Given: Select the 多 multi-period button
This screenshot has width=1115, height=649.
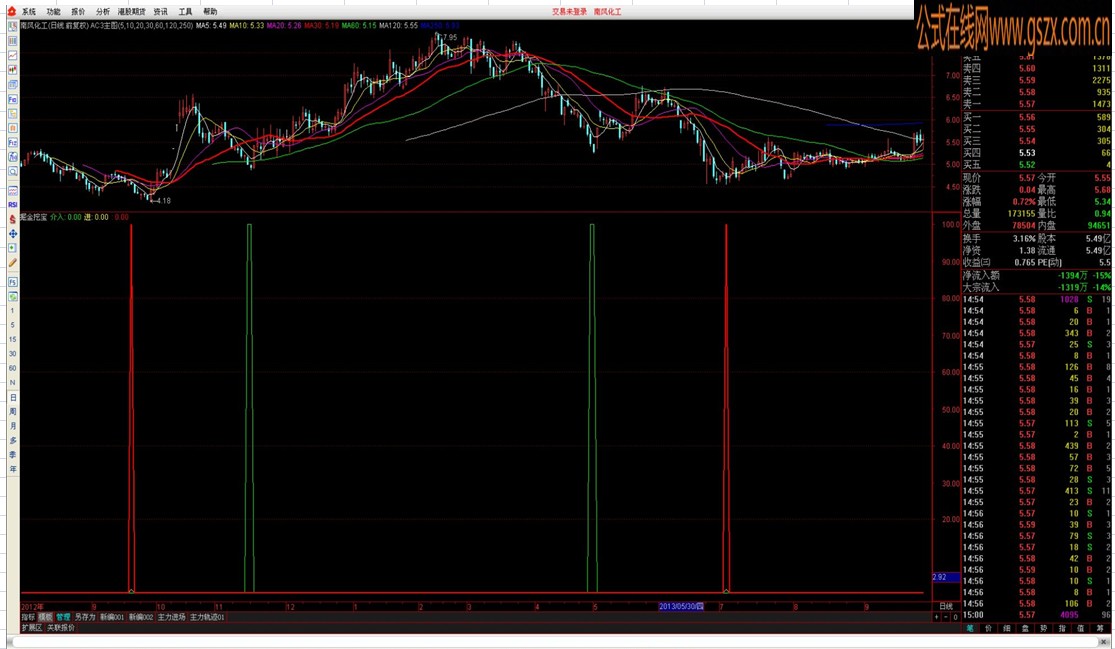Looking at the screenshot, I should [13, 441].
